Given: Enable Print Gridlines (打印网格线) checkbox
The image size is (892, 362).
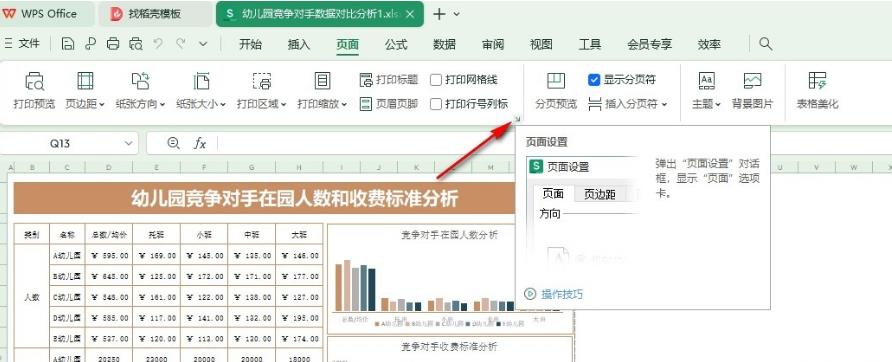Looking at the screenshot, I should 436,80.
